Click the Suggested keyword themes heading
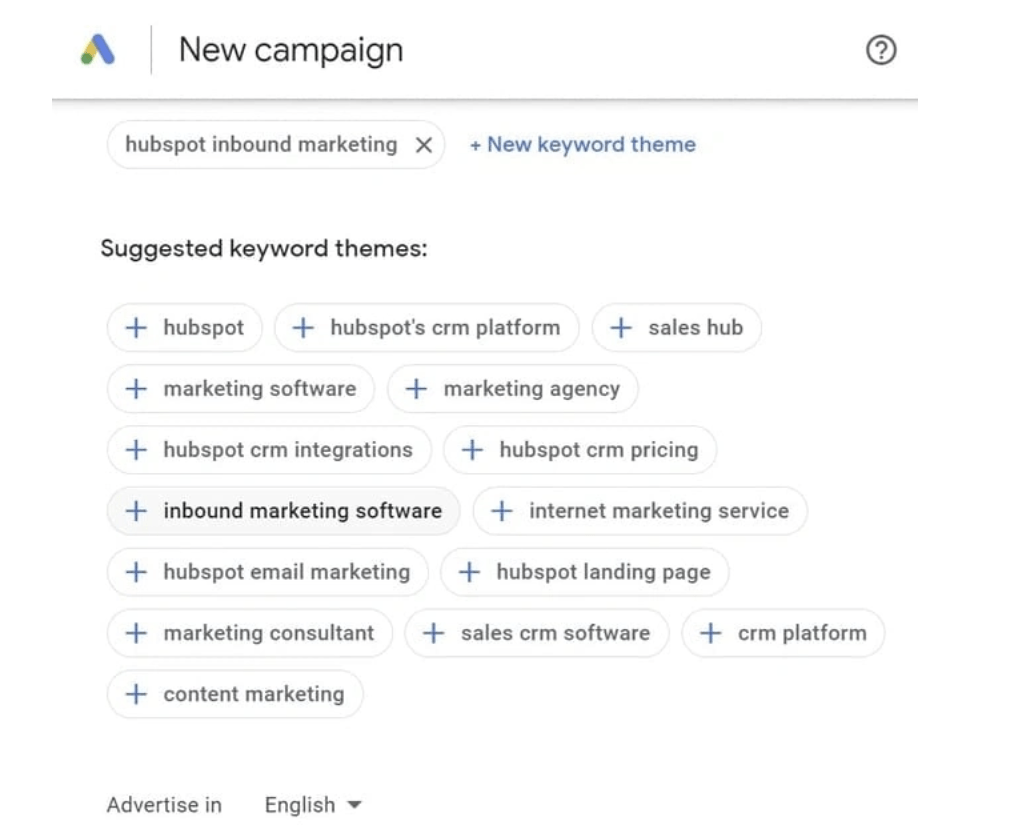The height and width of the screenshot is (826, 1032). tap(264, 249)
